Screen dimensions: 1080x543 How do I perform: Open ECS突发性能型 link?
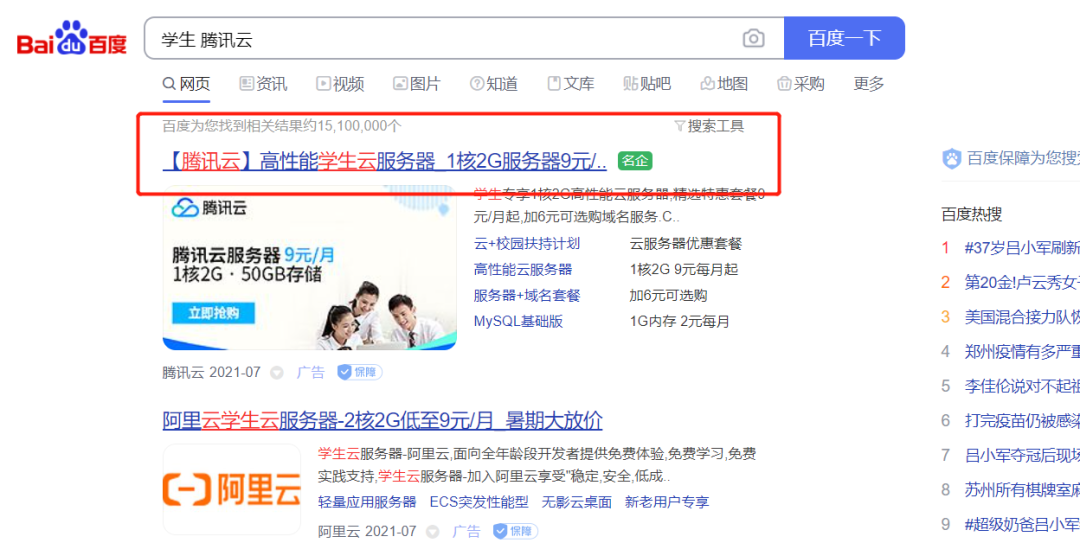pyautogui.click(x=479, y=502)
